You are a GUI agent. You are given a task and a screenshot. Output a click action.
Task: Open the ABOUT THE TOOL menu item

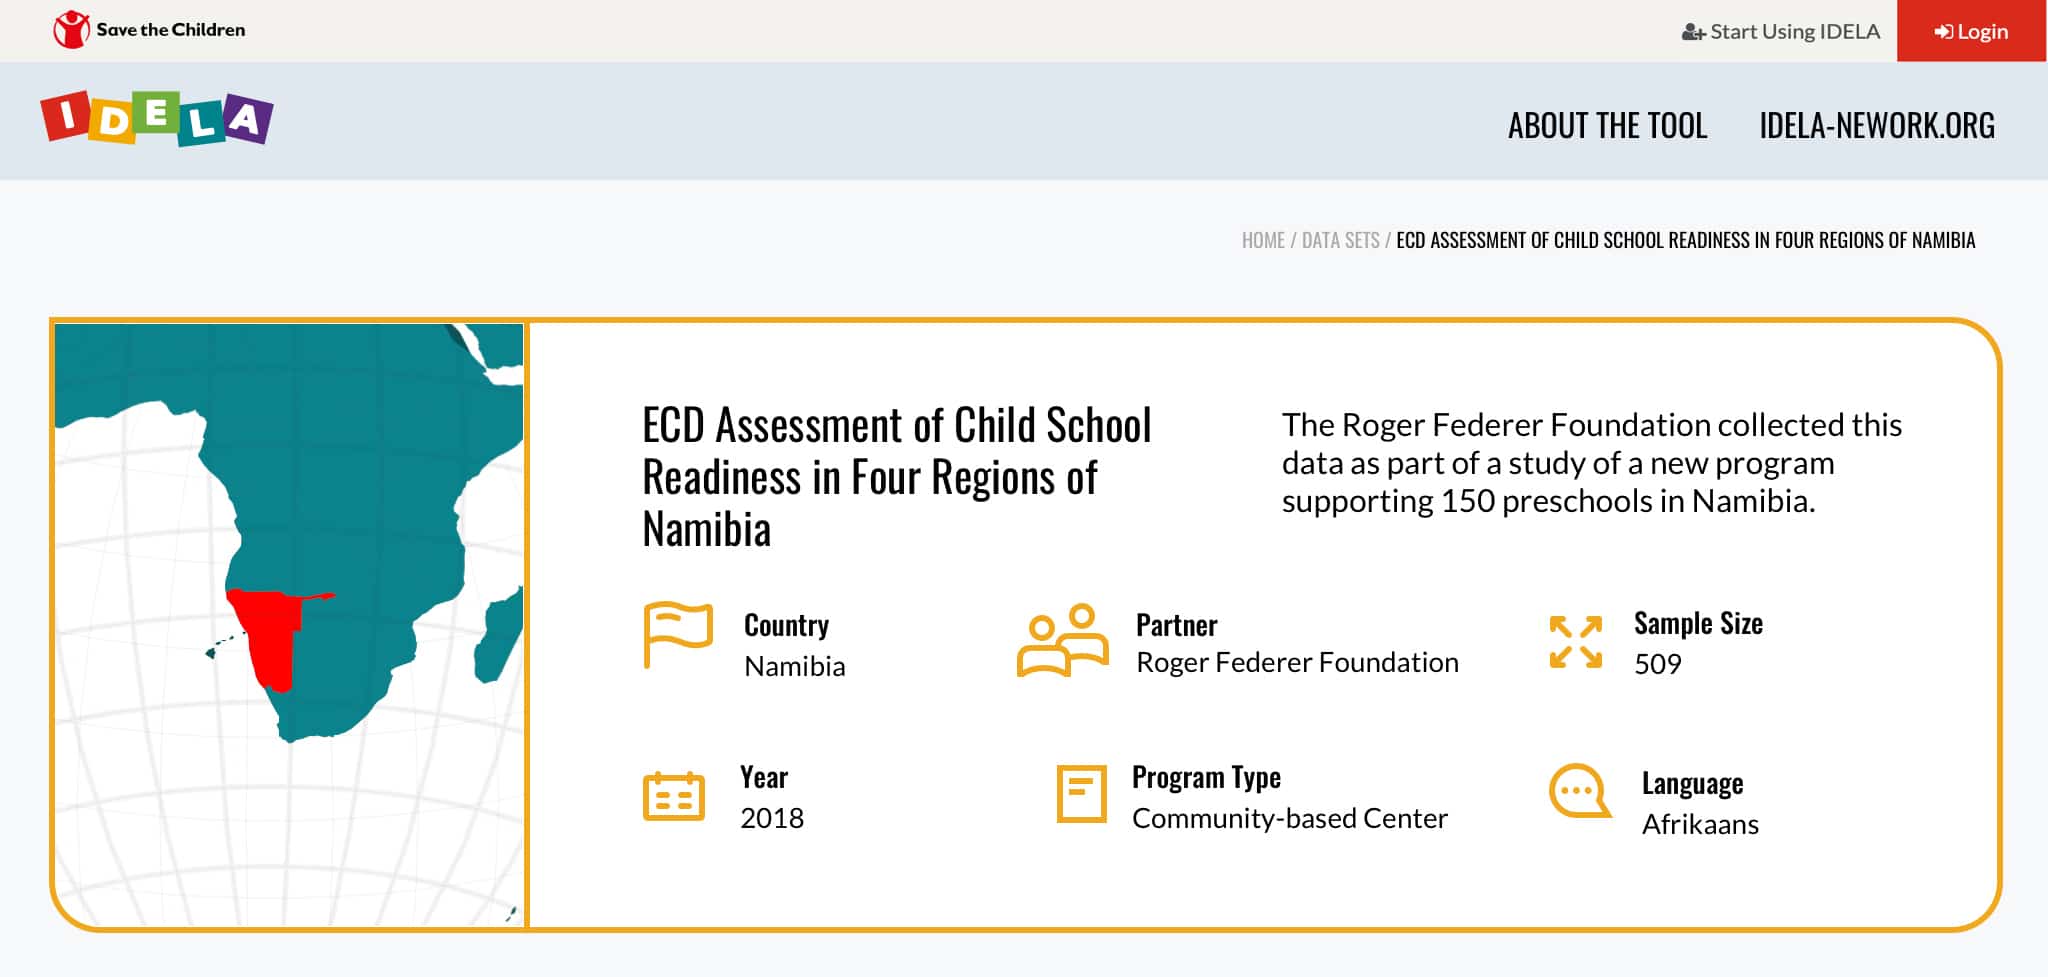(x=1607, y=125)
